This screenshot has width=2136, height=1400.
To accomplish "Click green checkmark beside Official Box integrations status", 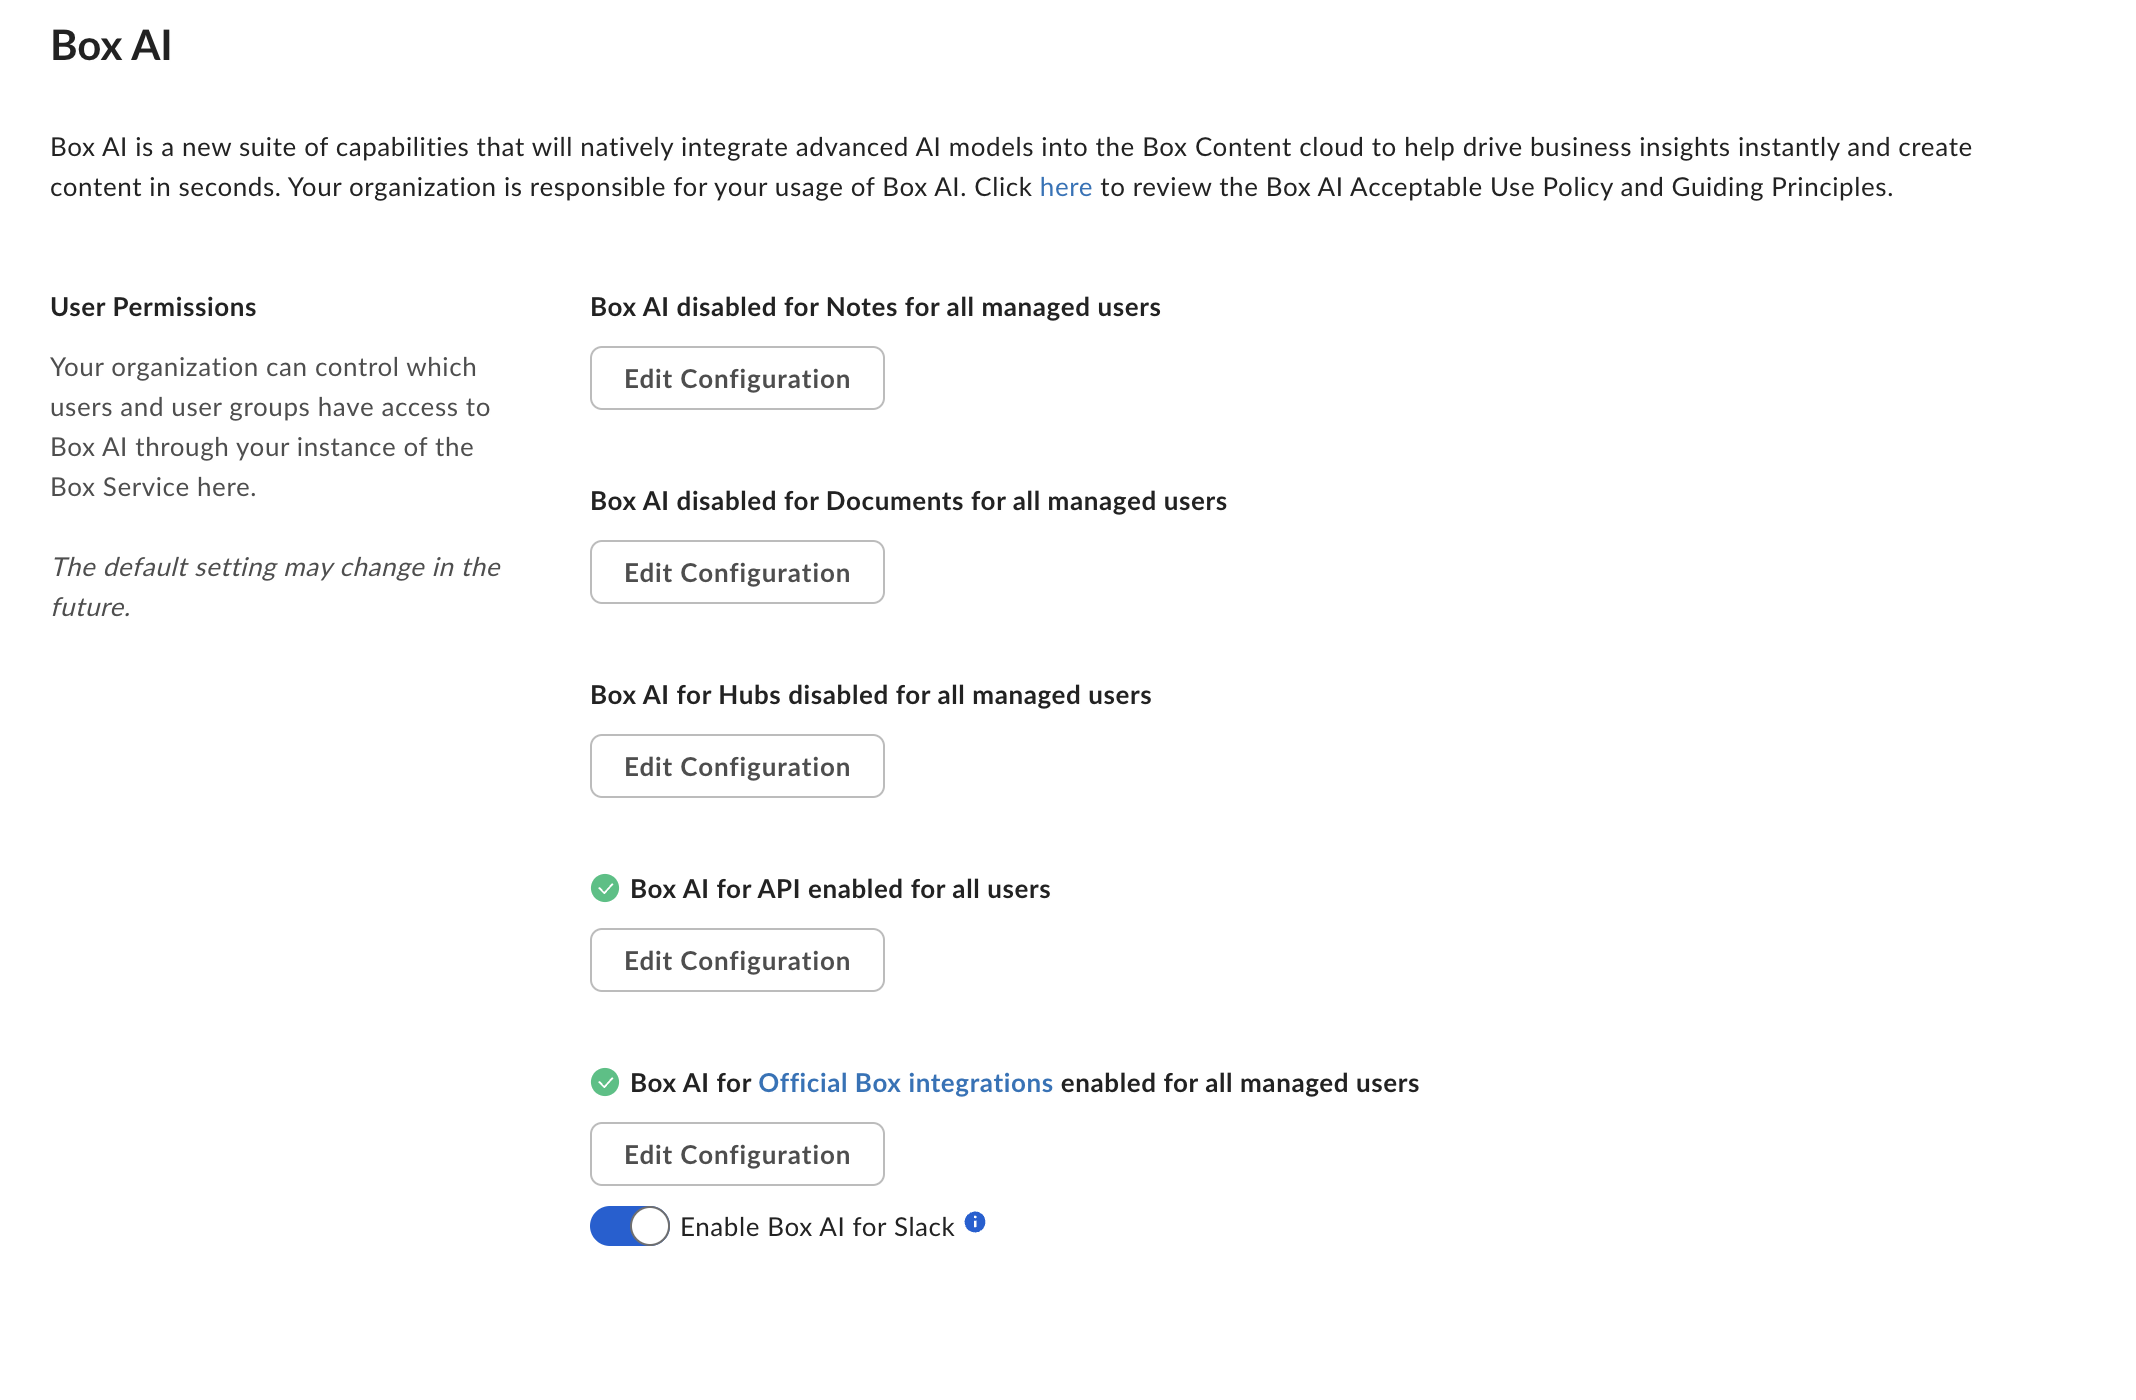I will click(x=605, y=1082).
